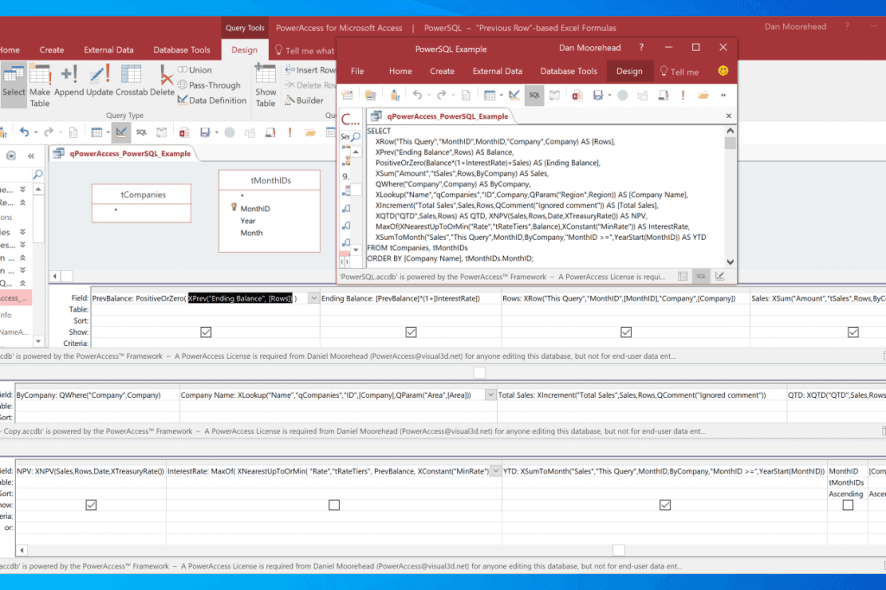Screen dimensions: 886x590
Task: Click the Builder button
Action: tap(304, 100)
